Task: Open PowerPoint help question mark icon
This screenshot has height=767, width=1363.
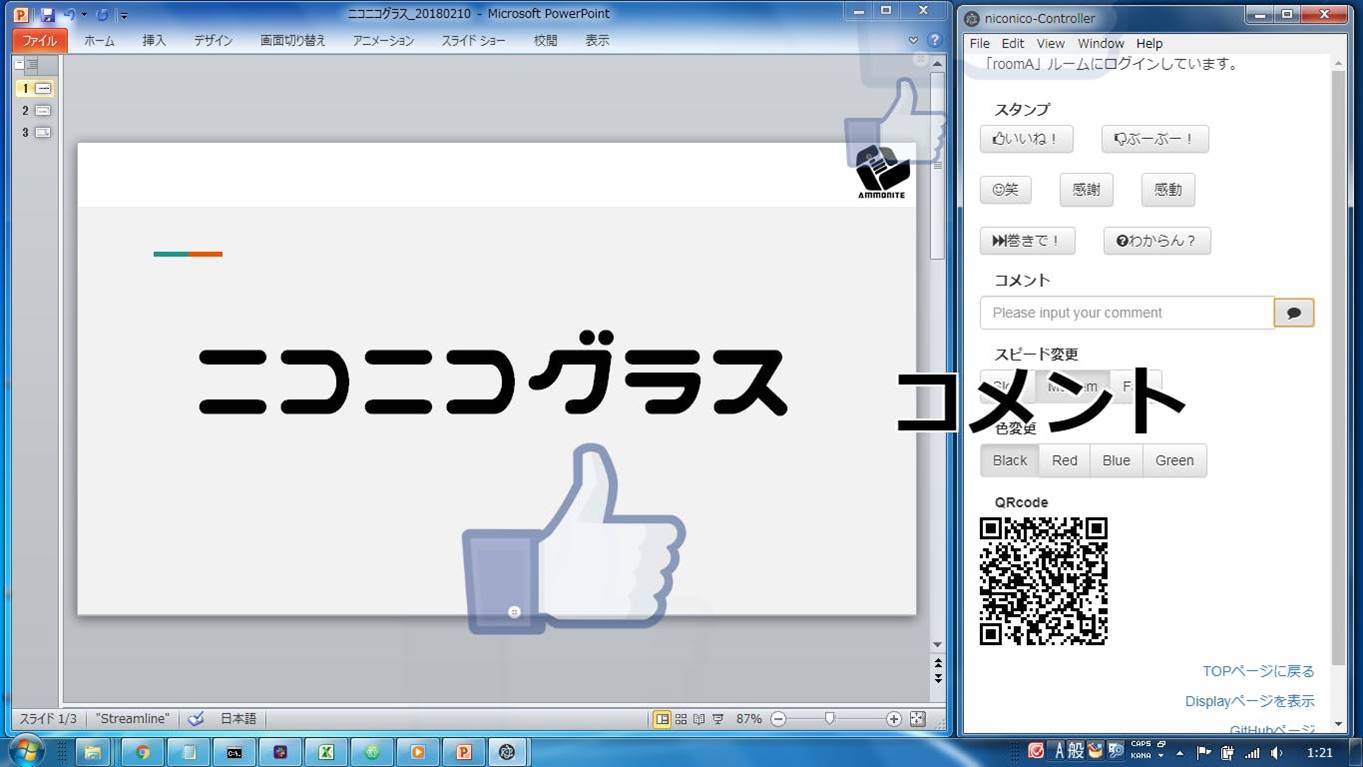Action: tap(935, 41)
